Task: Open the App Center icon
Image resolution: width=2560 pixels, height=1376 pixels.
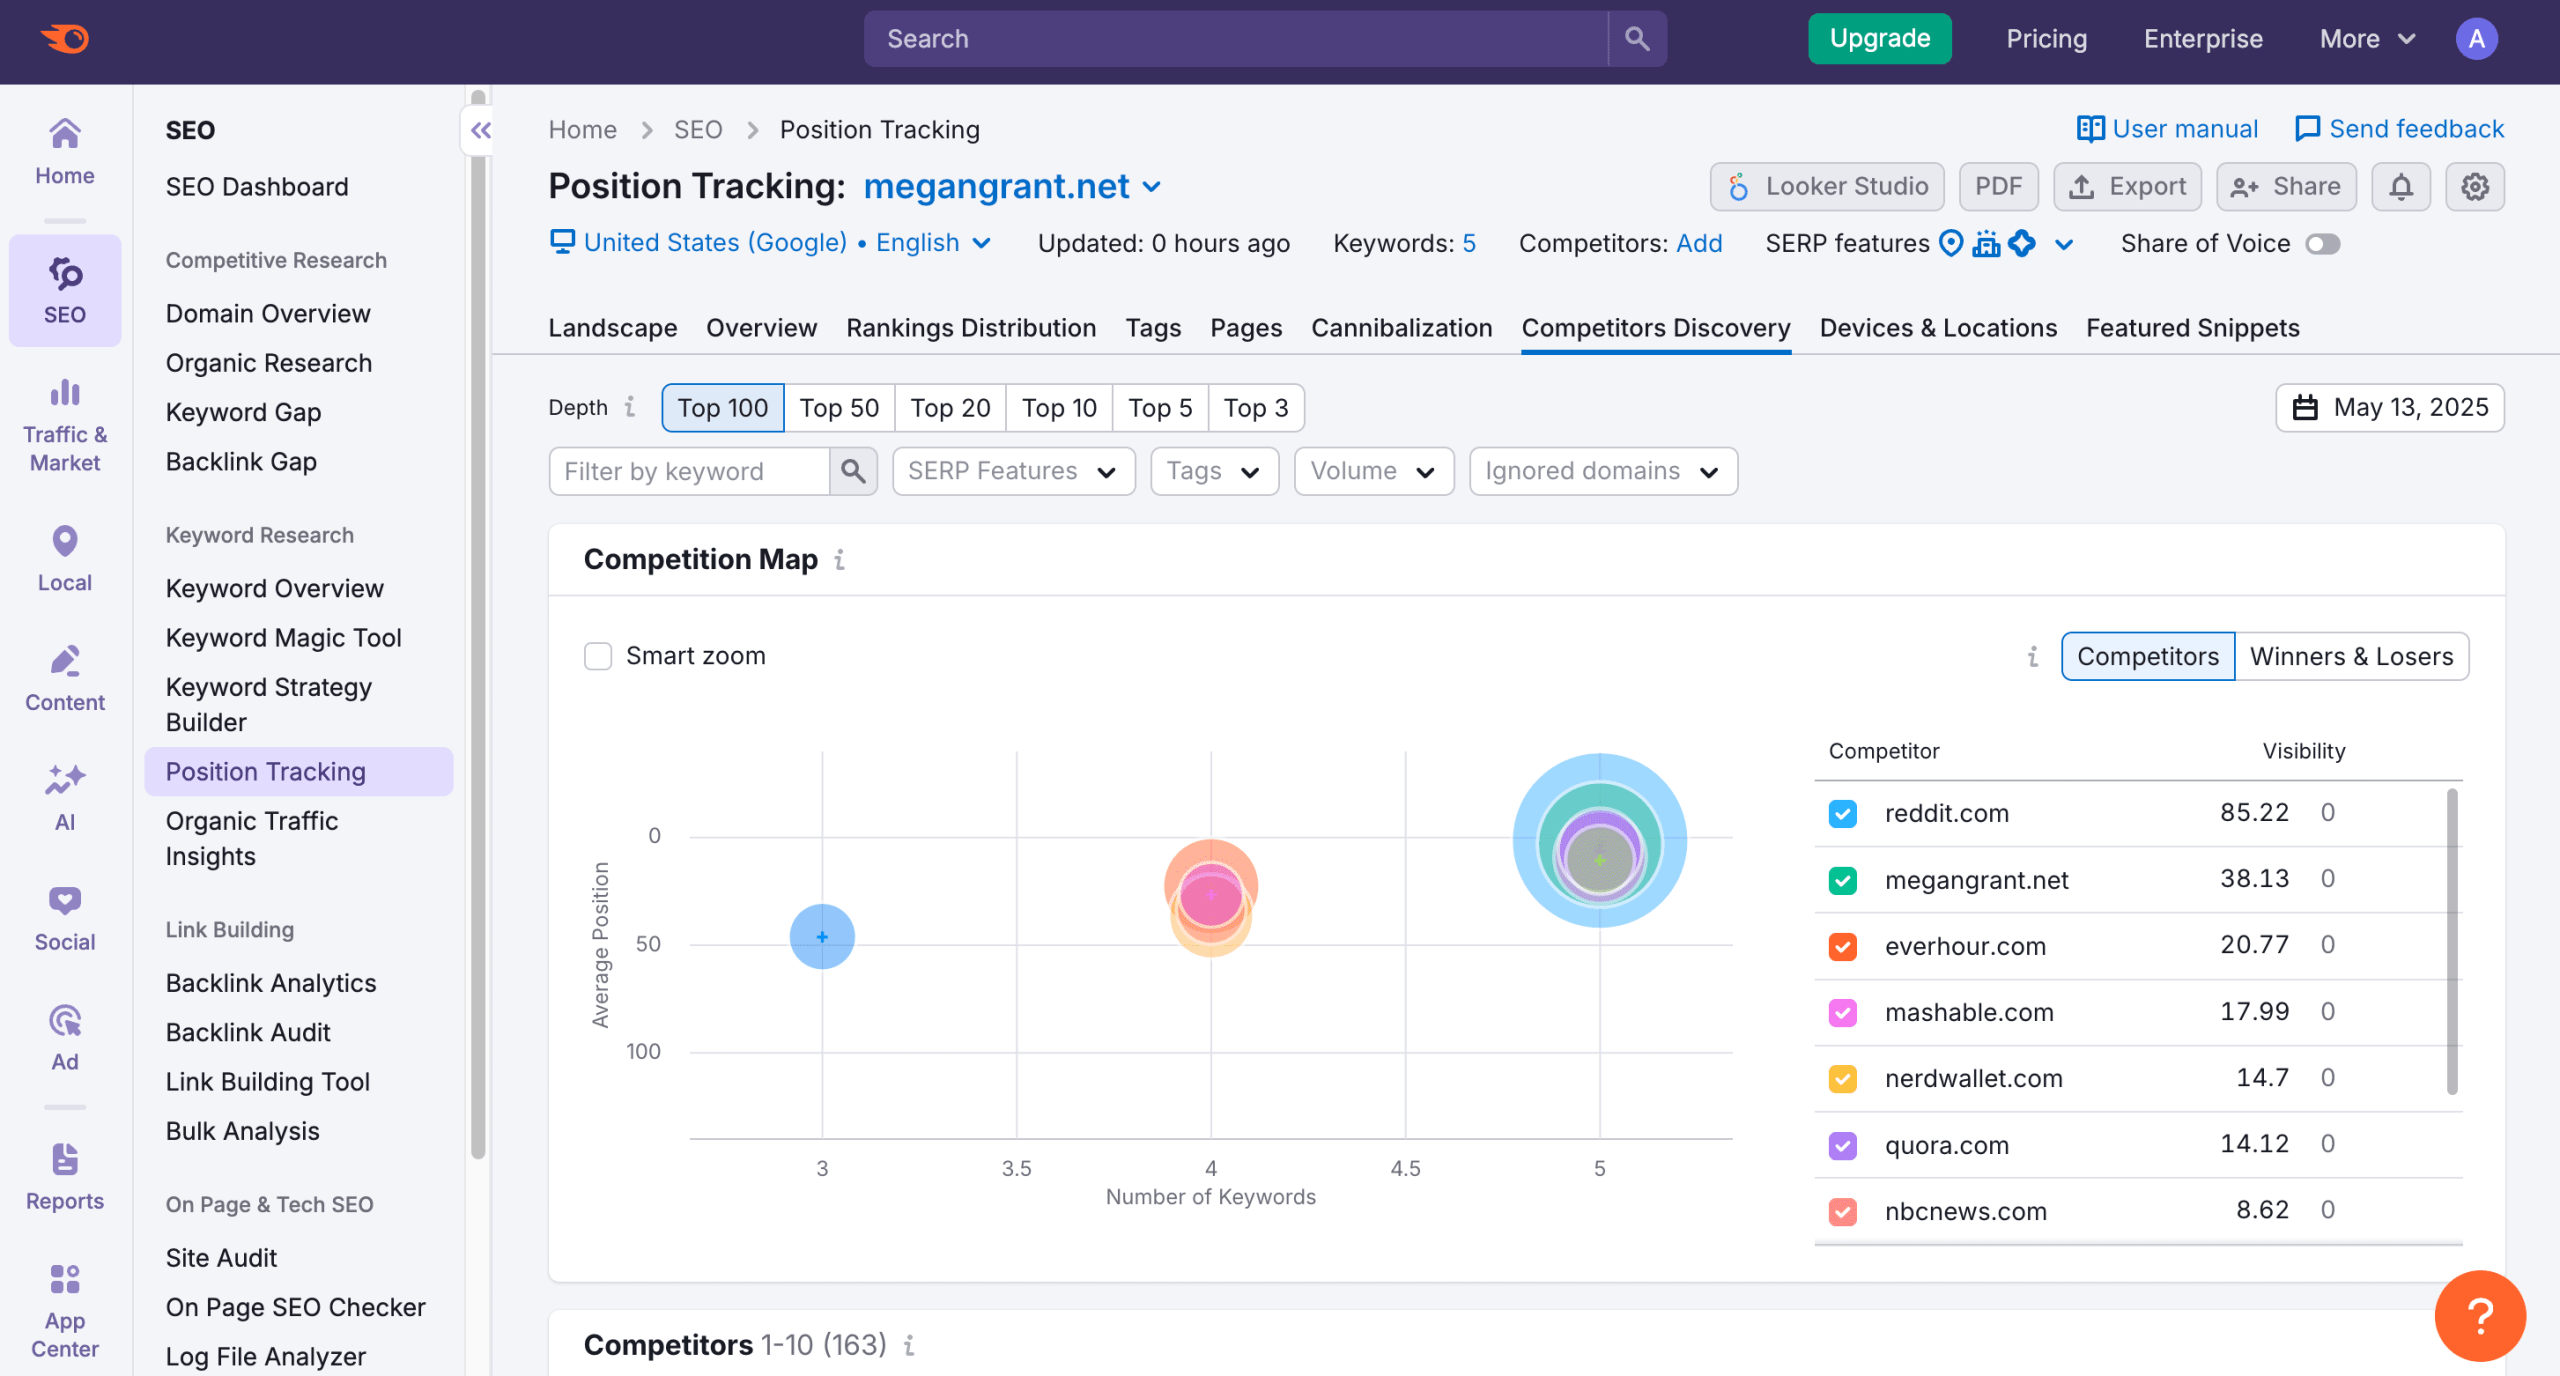Action: pos(65,1310)
